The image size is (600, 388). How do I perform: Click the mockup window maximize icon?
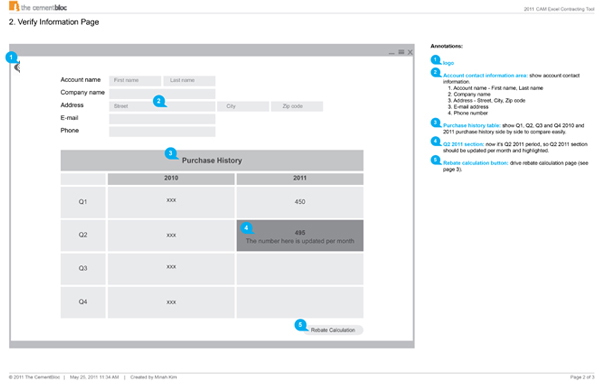click(401, 52)
